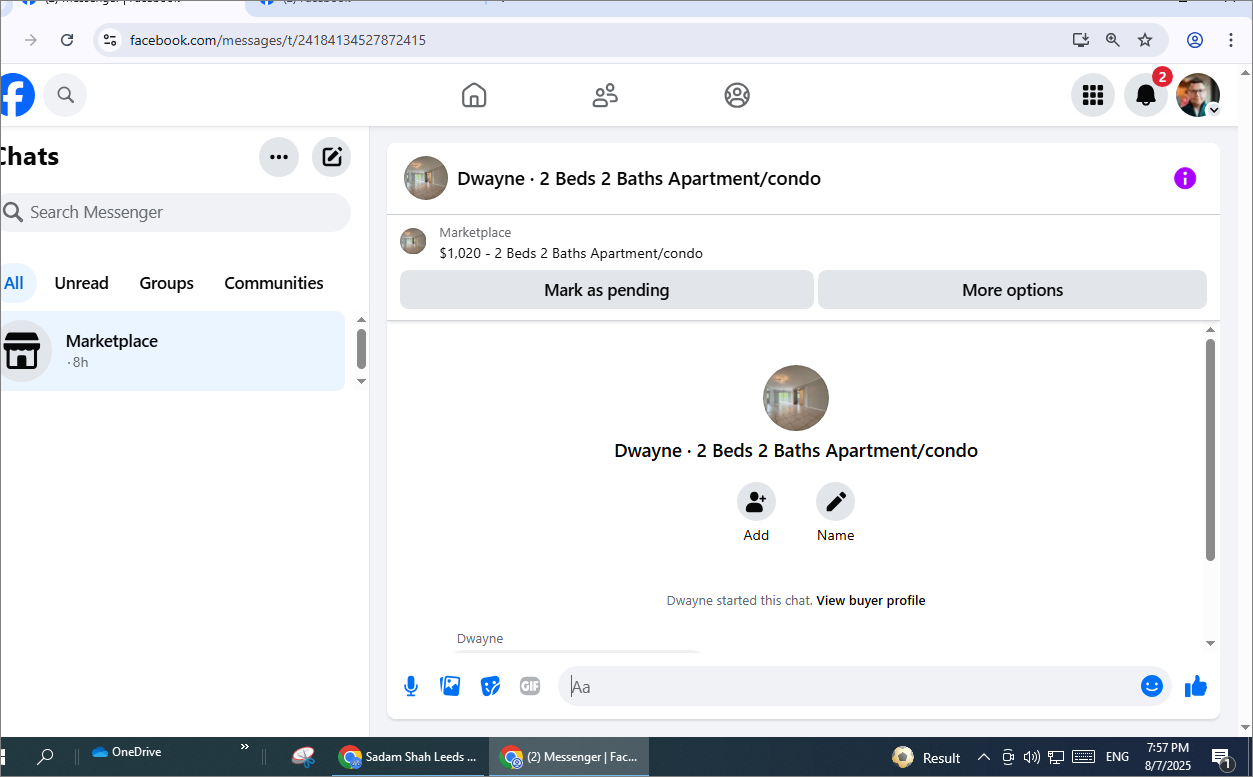Click the browser reload button
1253x777 pixels.
click(67, 40)
